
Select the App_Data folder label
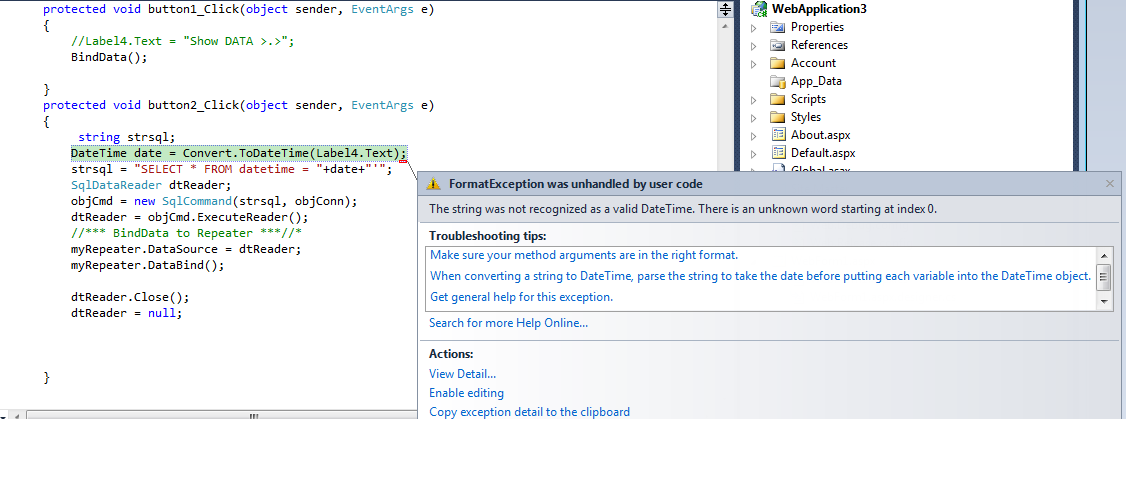click(816, 81)
